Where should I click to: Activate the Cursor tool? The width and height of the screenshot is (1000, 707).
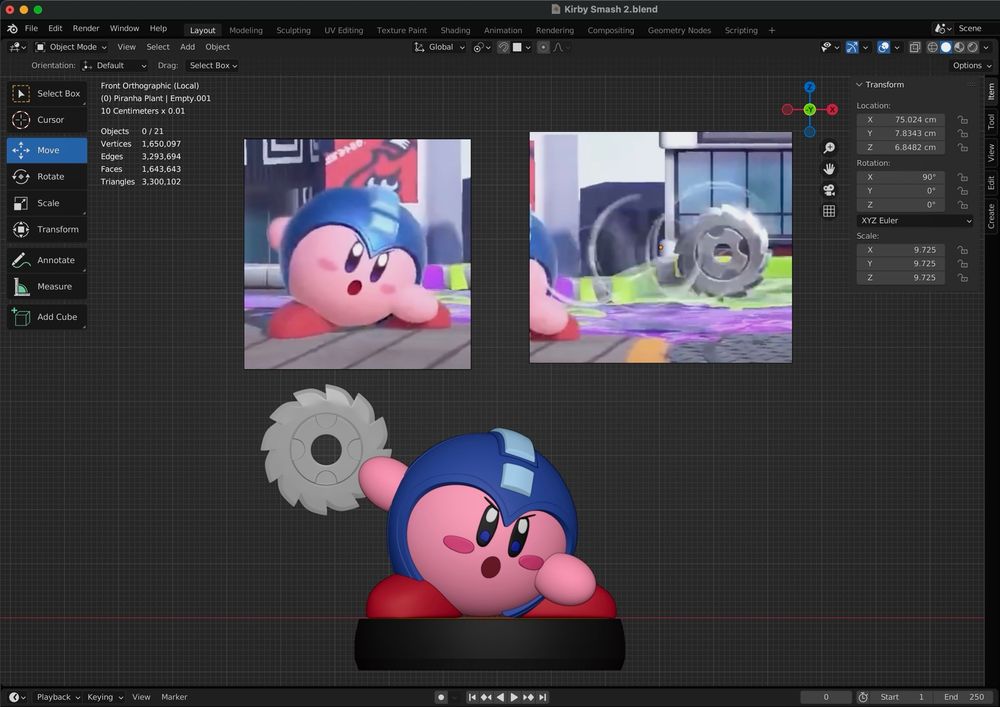click(x=47, y=120)
